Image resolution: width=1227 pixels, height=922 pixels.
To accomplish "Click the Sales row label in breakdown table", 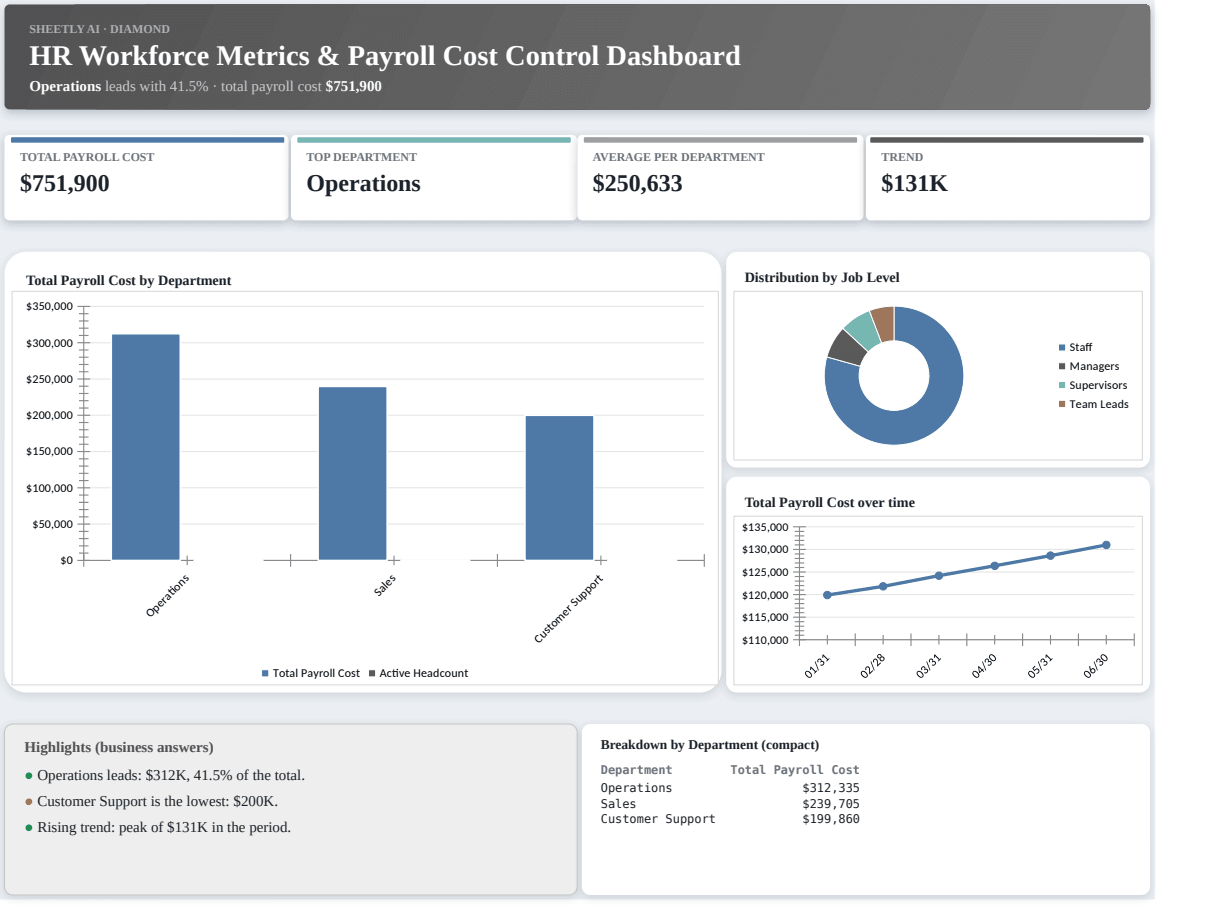I will (618, 804).
